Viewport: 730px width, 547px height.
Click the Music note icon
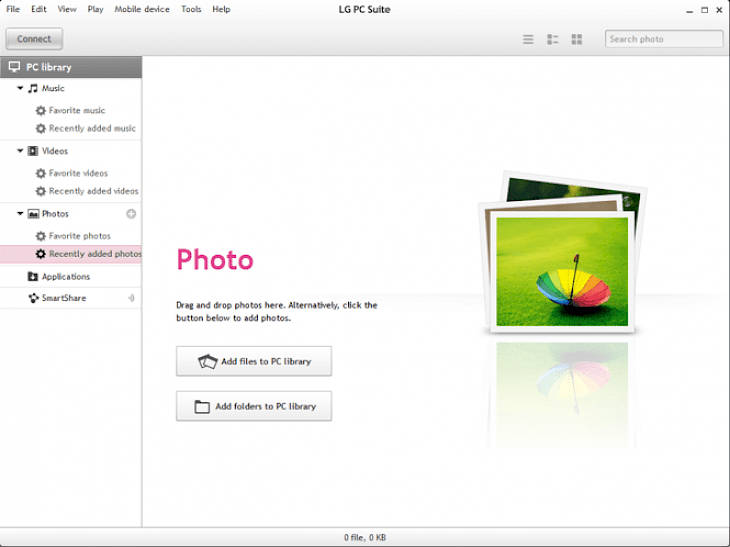(x=33, y=88)
